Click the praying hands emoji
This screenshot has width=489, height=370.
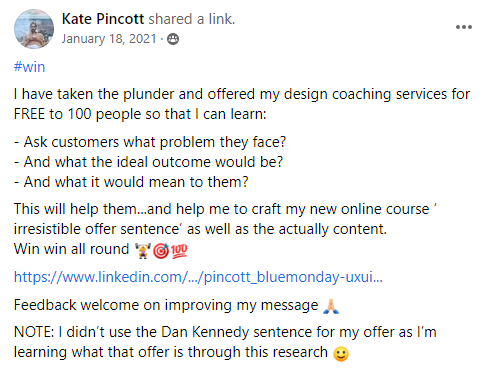coord(331,306)
